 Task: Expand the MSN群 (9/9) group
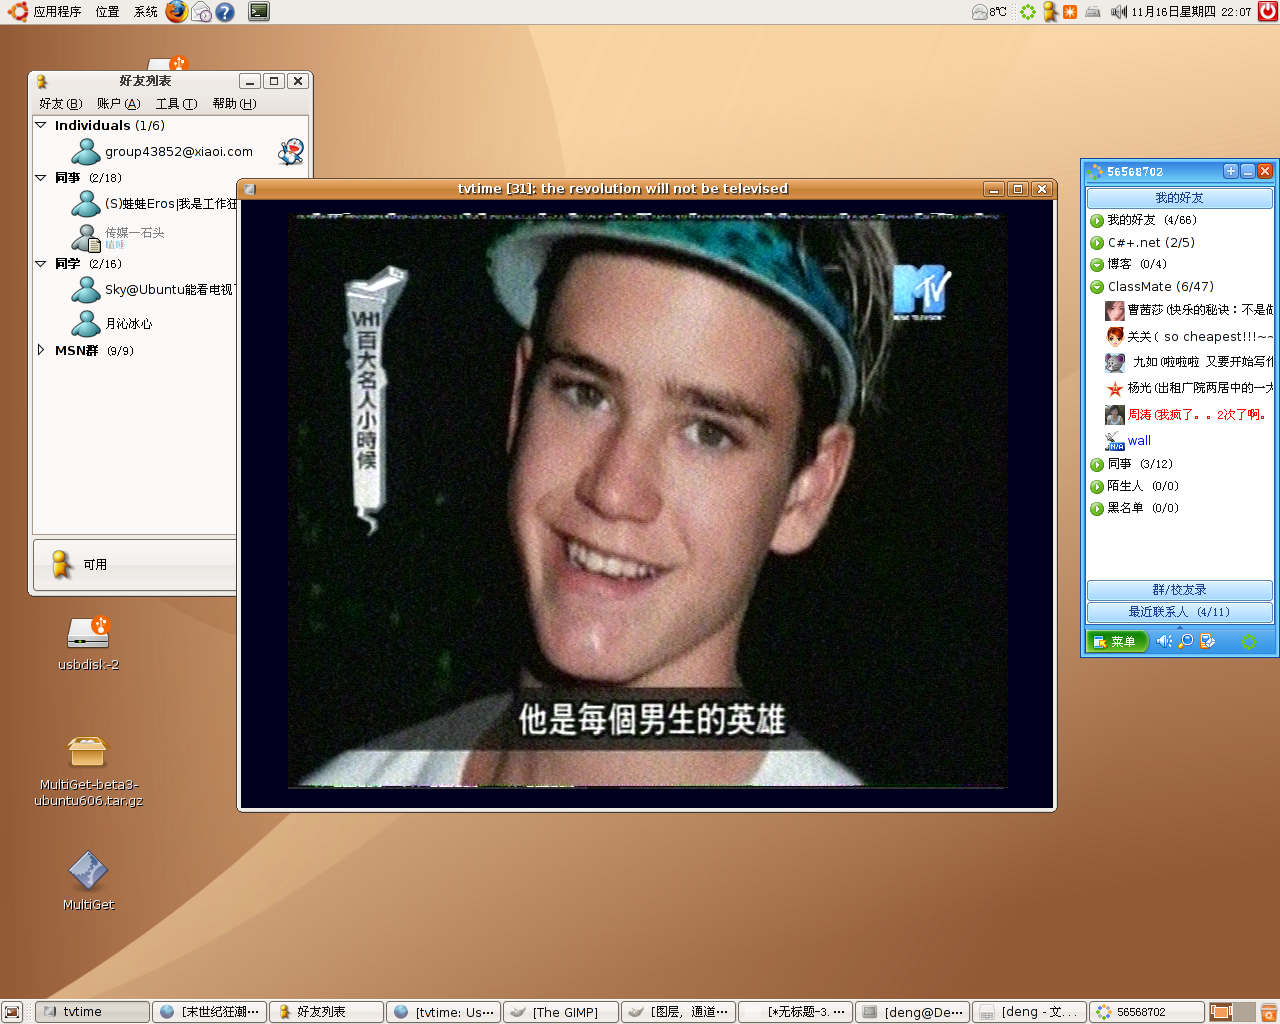(41, 350)
